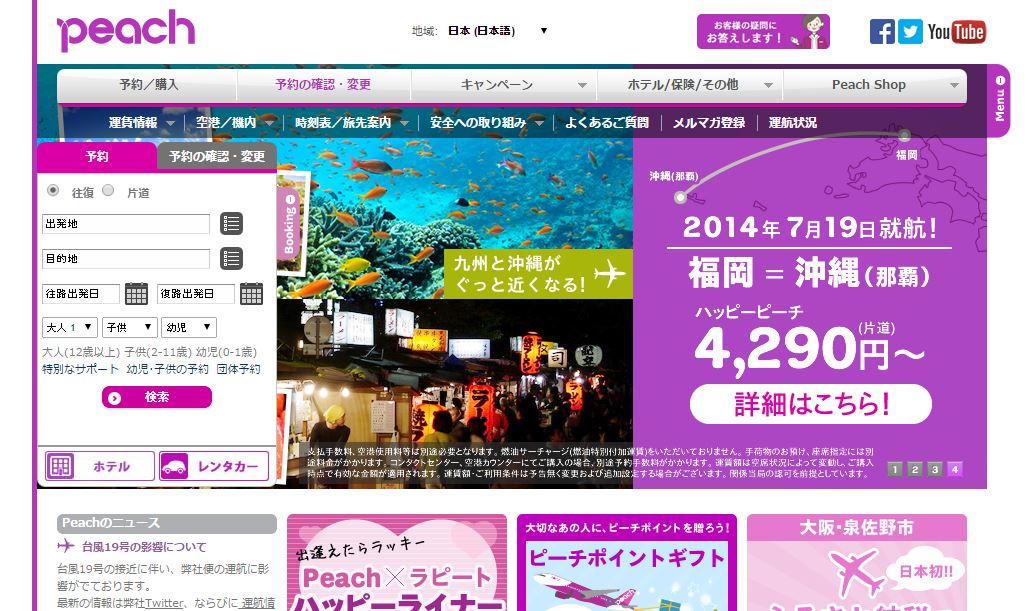
Task: Open the Peach×ラピート ハッピーライナー banner
Action: 397,563
